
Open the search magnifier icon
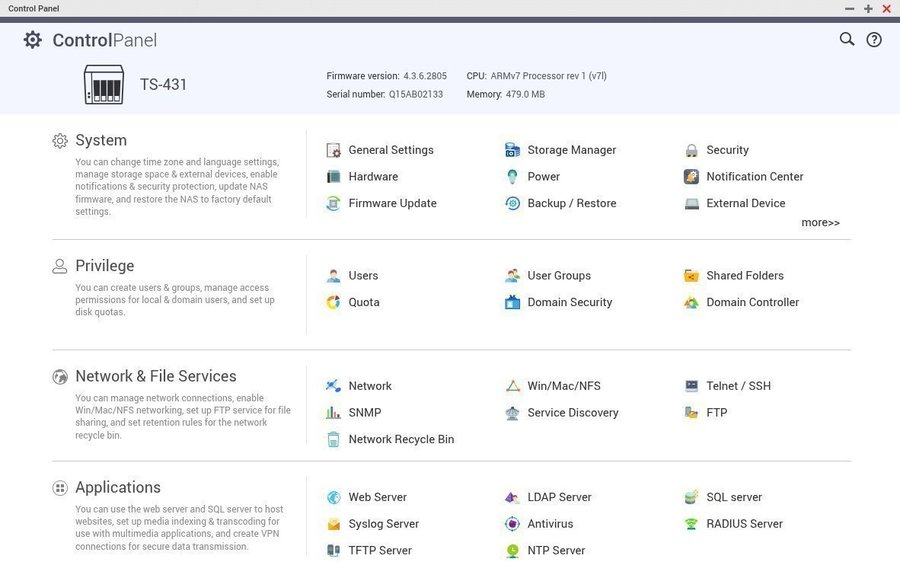[847, 39]
